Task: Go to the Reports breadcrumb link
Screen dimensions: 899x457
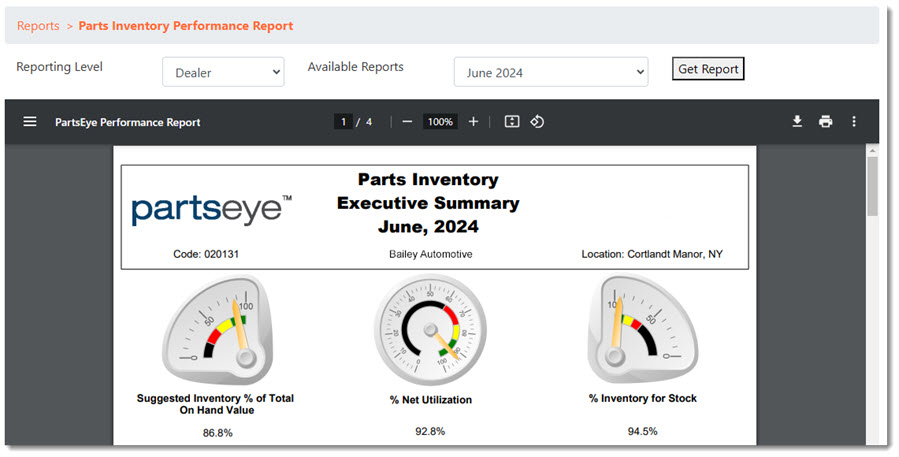Action: (x=38, y=26)
